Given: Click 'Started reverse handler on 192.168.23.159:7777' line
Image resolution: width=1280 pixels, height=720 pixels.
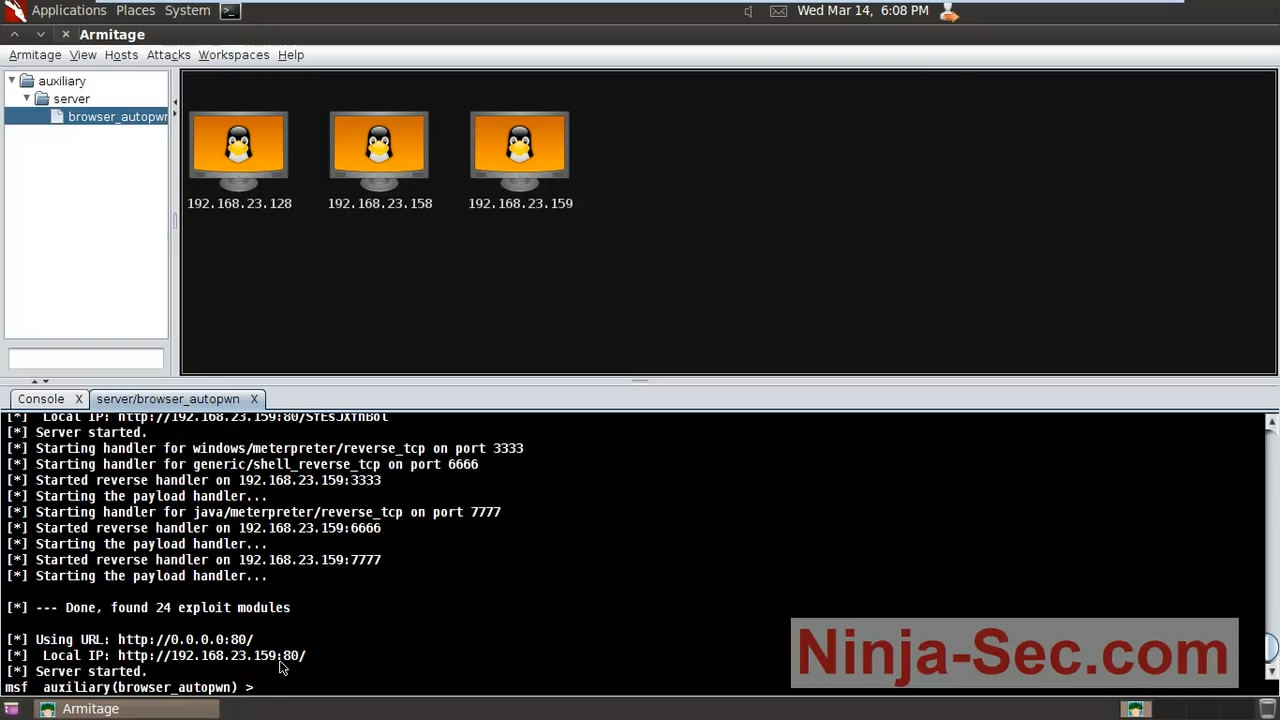Looking at the screenshot, I should pyautogui.click(x=193, y=560).
